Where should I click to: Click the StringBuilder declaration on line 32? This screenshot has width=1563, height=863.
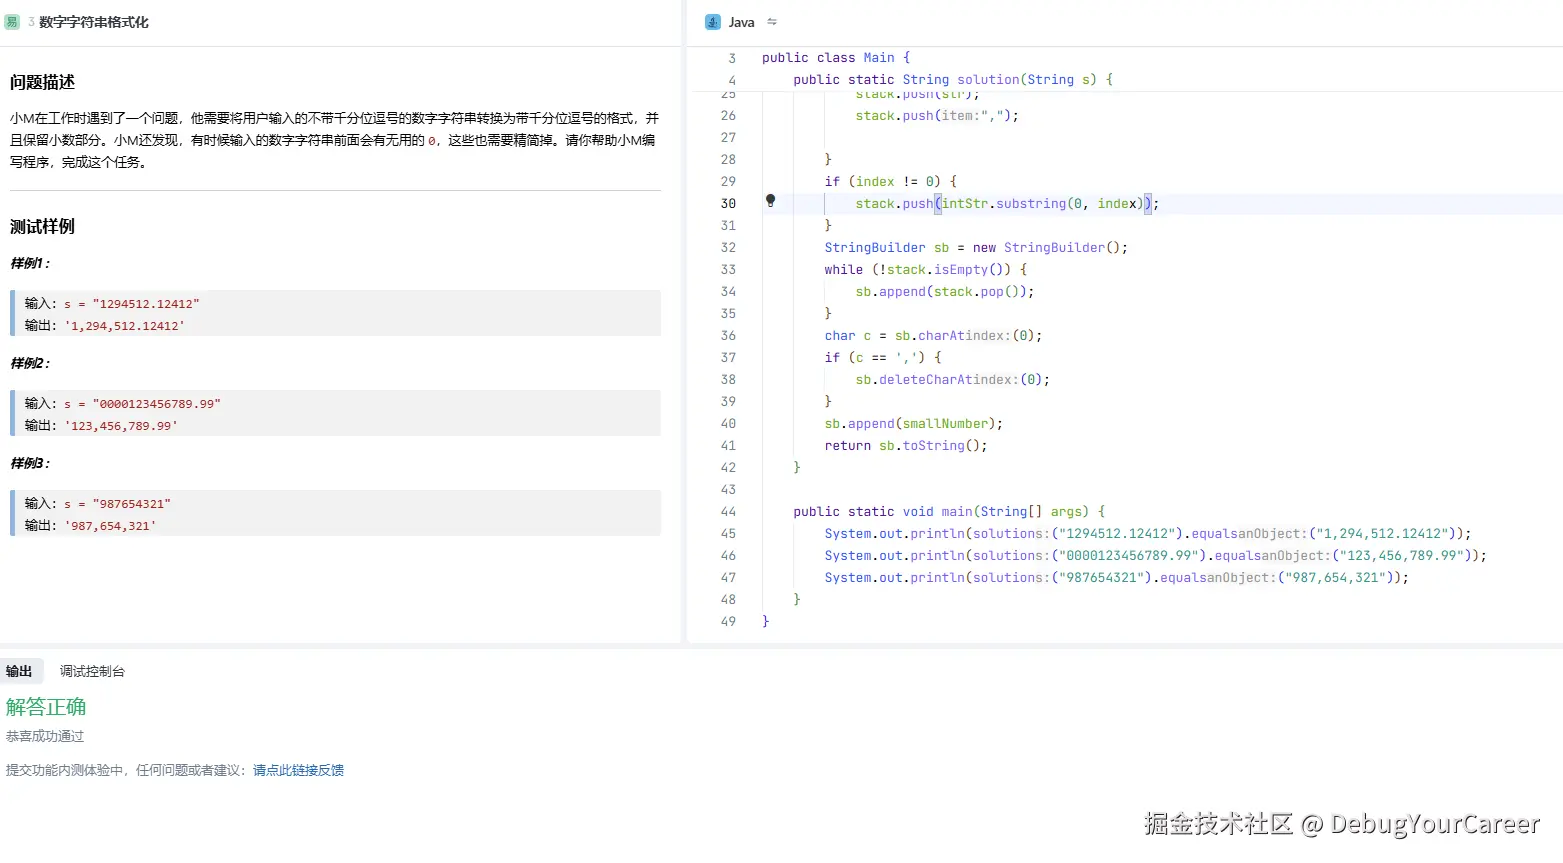[975, 247]
